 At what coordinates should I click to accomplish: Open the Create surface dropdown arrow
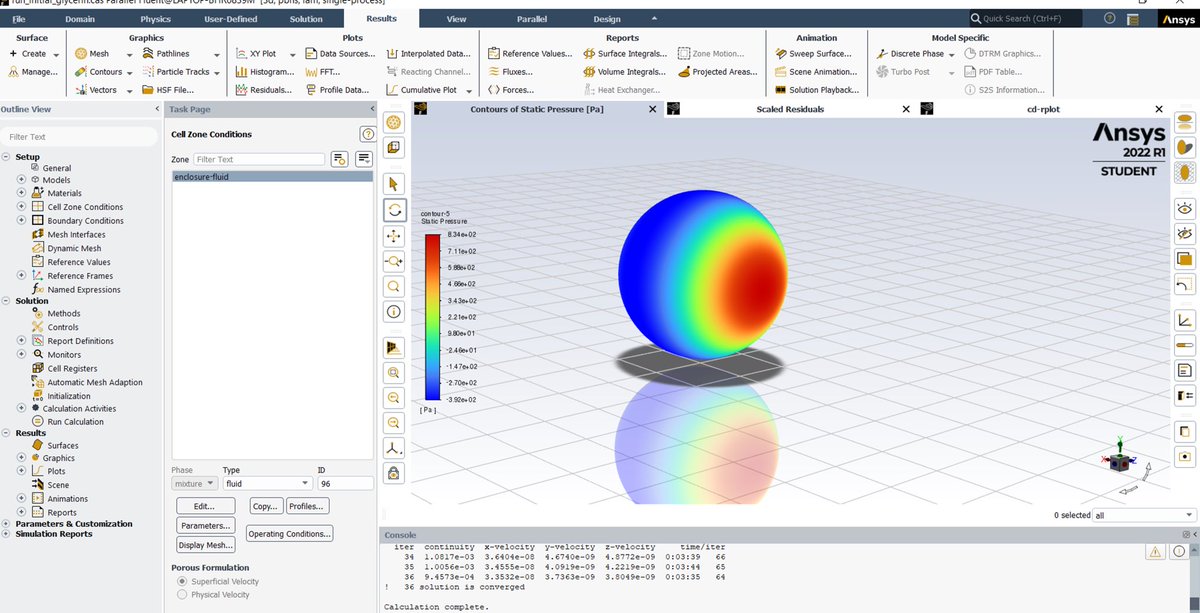coord(56,55)
